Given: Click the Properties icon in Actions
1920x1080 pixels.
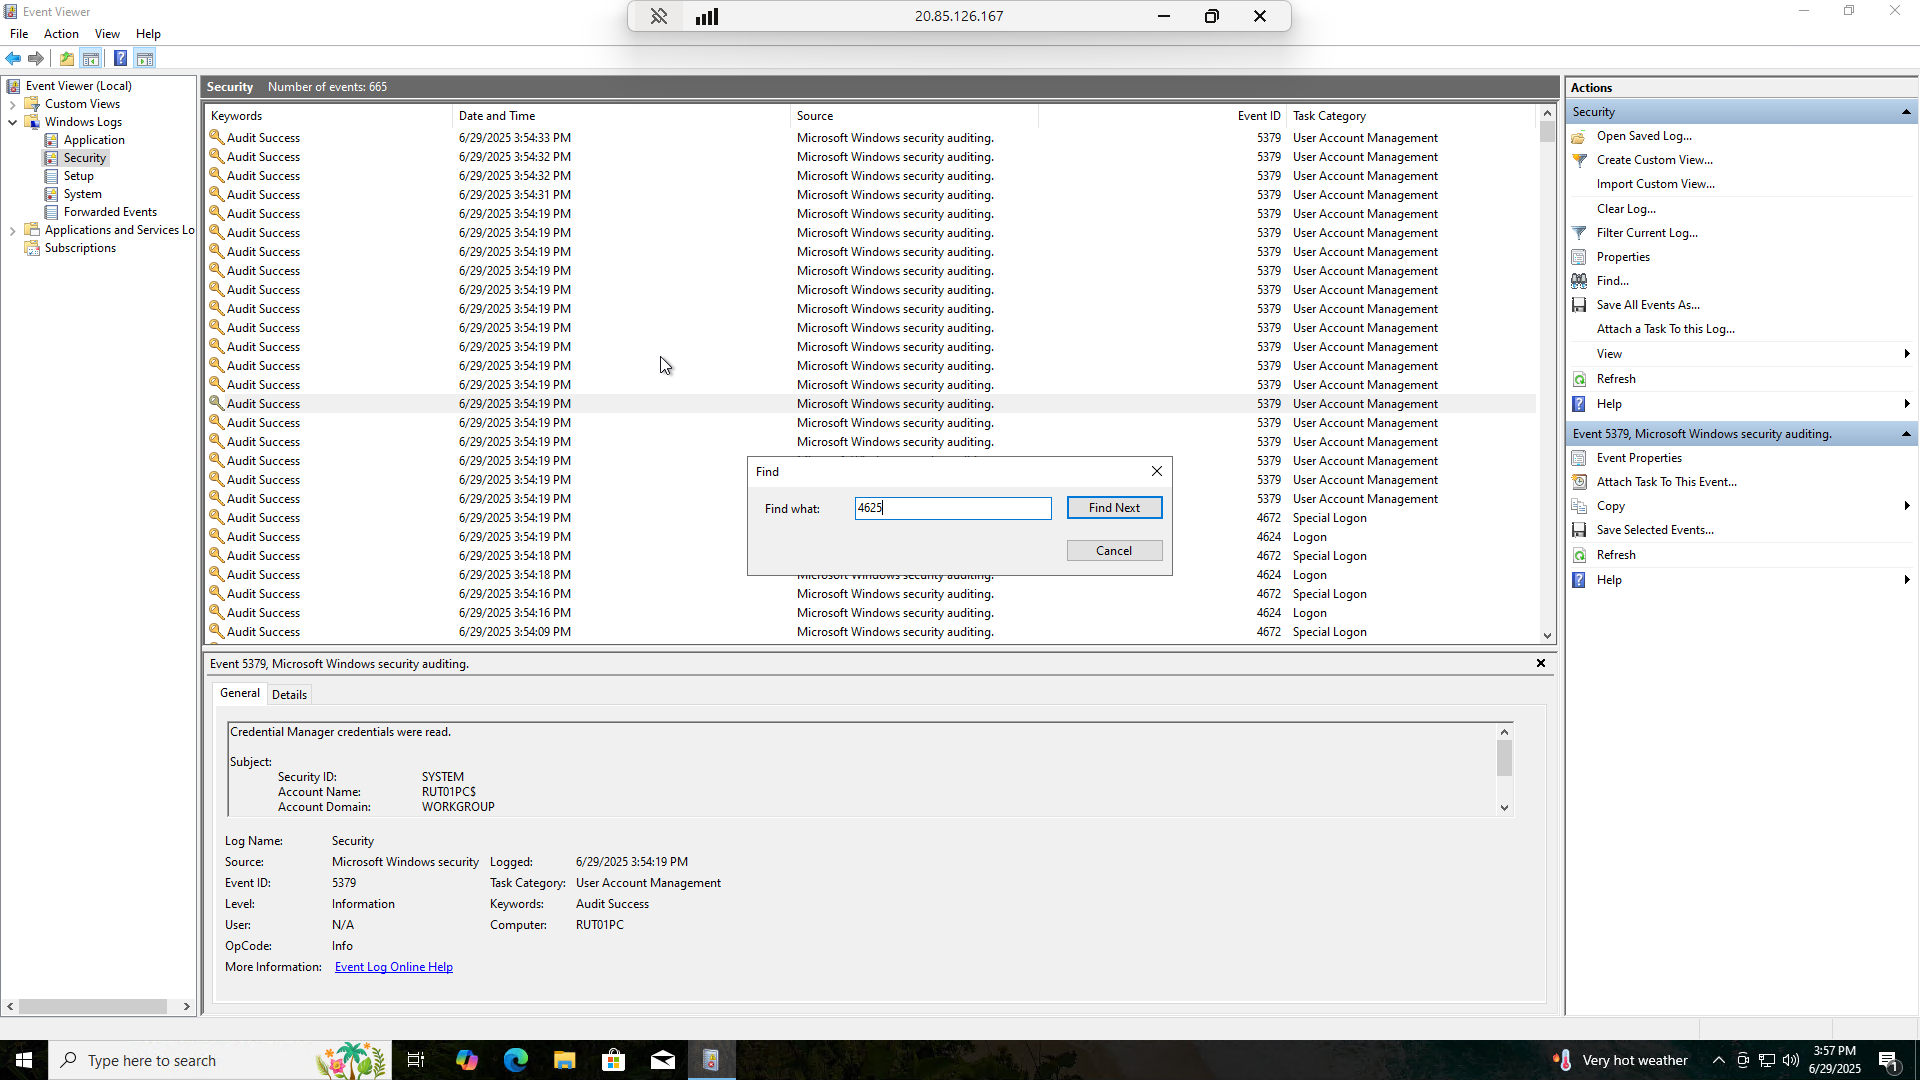Looking at the screenshot, I should (x=1579, y=257).
